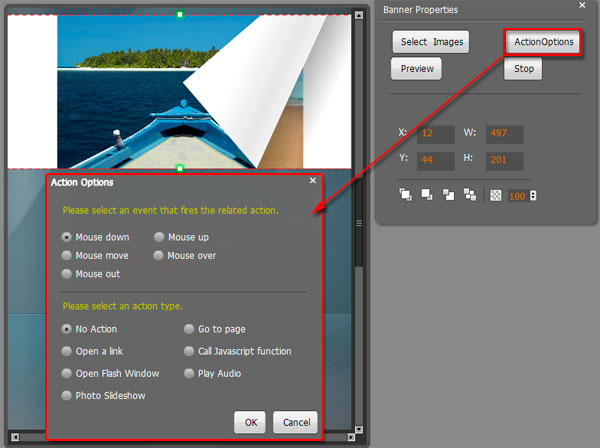Select the Mouse up event option

pyautogui.click(x=159, y=237)
